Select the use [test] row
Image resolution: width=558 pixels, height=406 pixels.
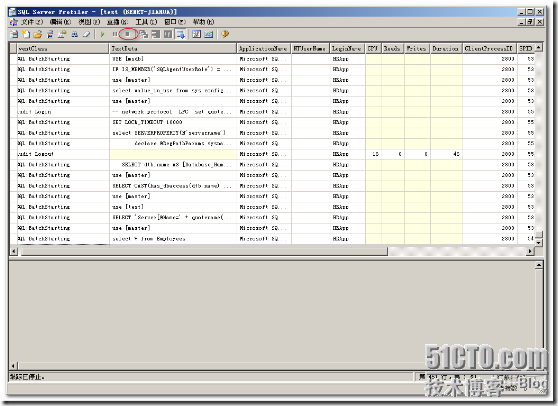tap(272, 207)
